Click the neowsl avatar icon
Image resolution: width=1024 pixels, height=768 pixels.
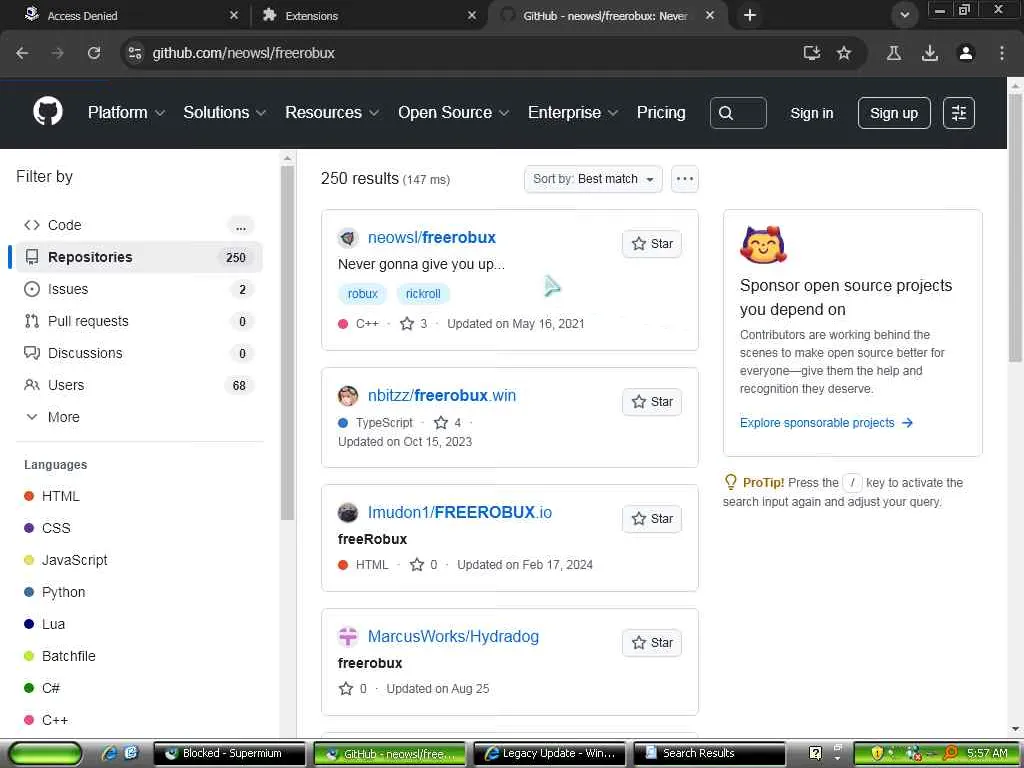pyautogui.click(x=348, y=238)
